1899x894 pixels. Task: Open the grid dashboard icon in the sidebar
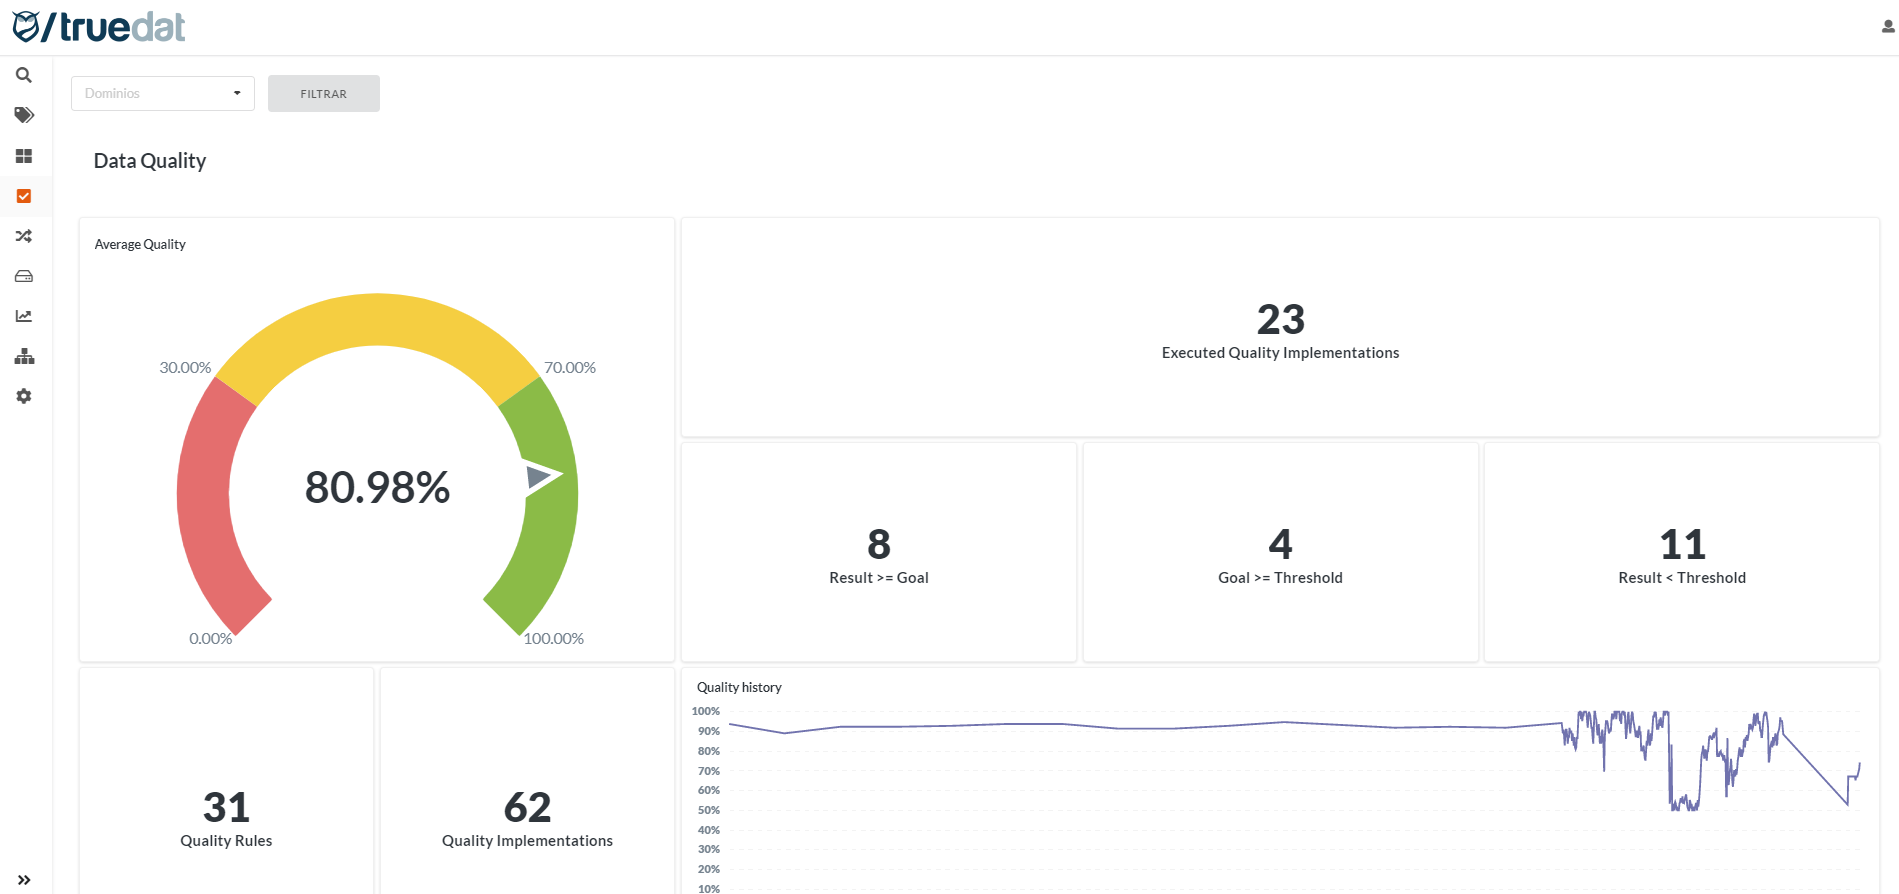pos(24,156)
